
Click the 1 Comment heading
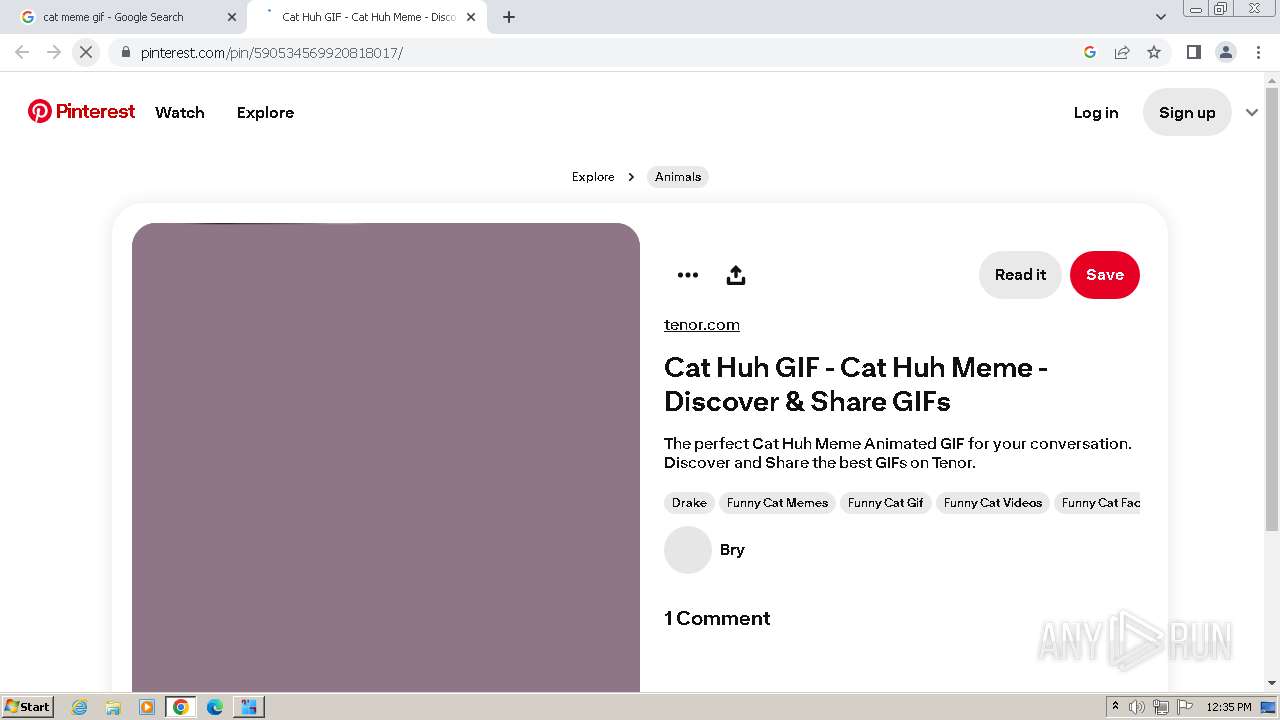(717, 619)
